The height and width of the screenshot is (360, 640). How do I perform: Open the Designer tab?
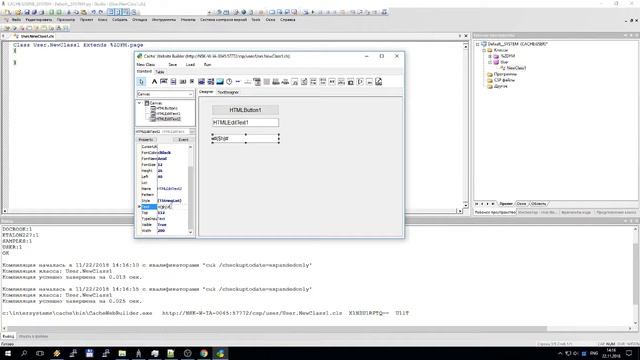pos(206,92)
